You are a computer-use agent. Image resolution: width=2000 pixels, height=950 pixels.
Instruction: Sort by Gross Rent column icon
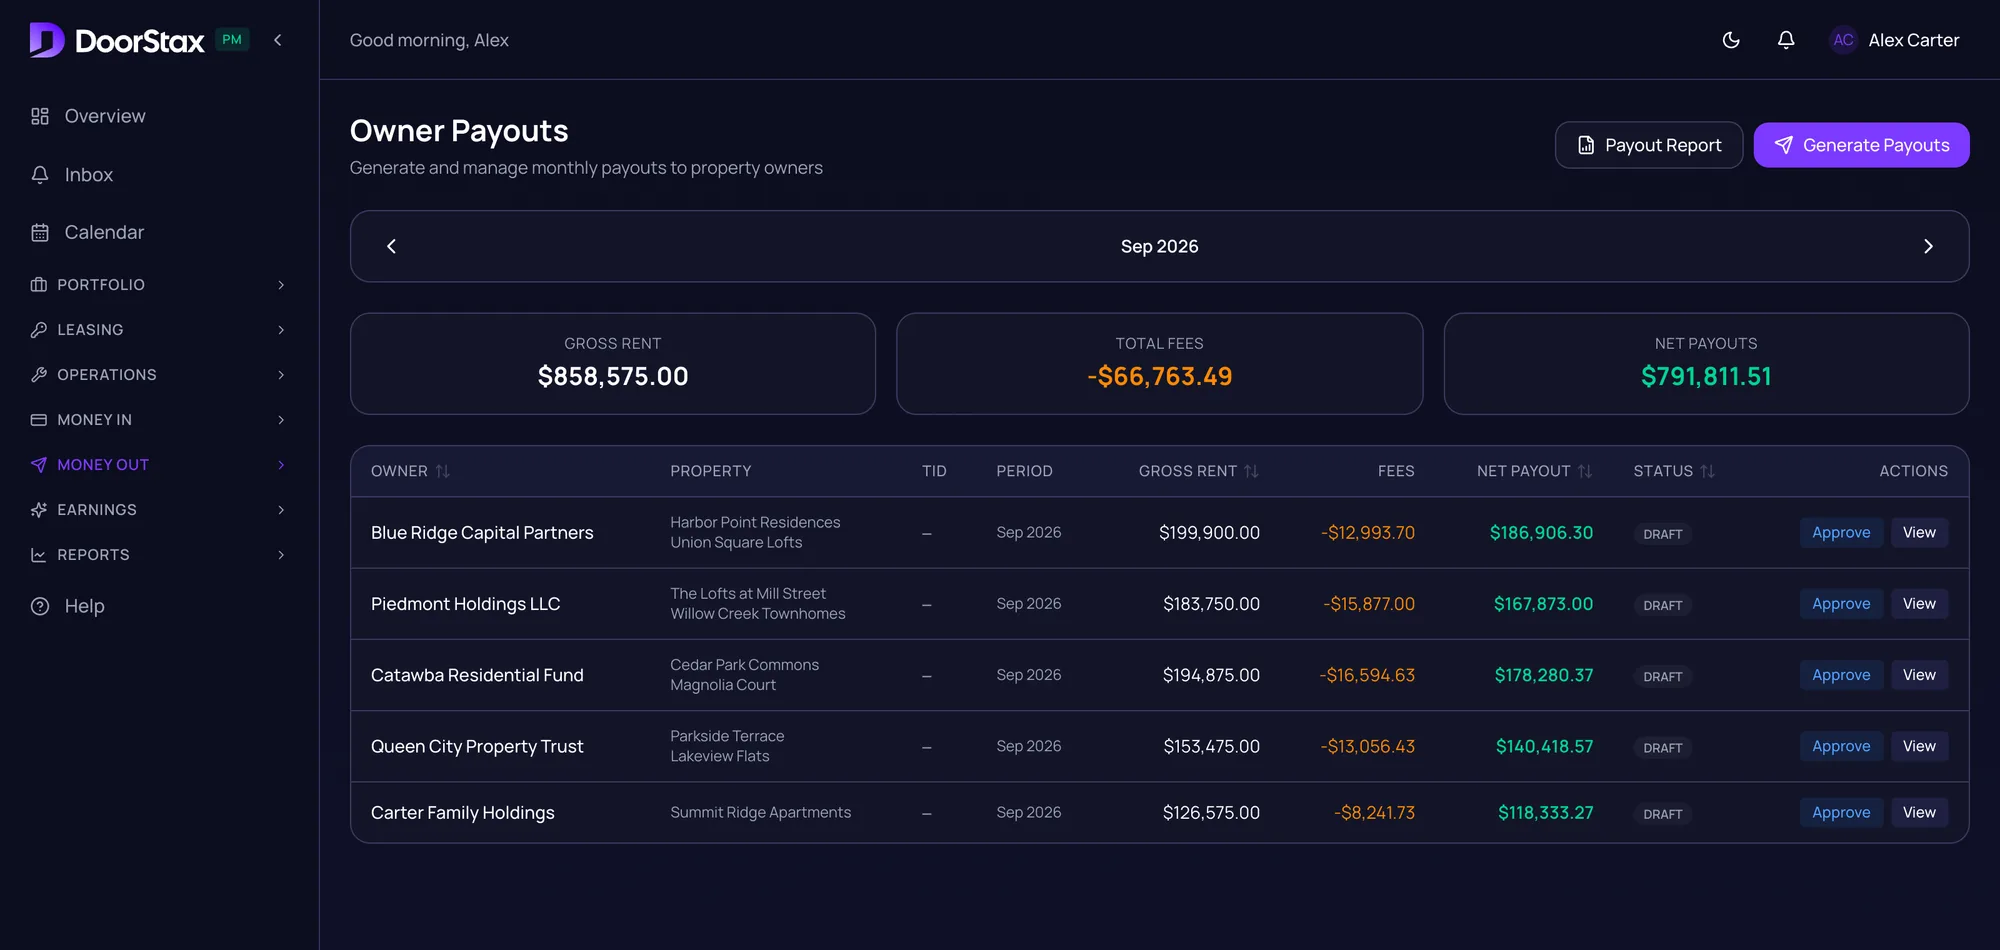(x=1251, y=471)
